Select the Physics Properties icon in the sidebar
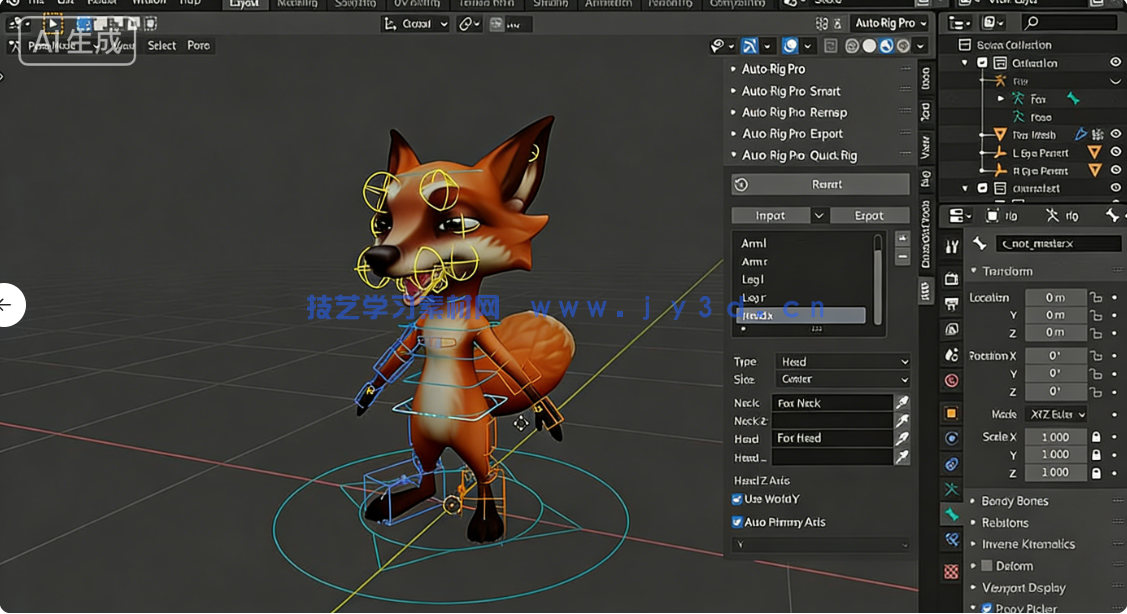This screenshot has width=1127, height=614. (x=951, y=437)
